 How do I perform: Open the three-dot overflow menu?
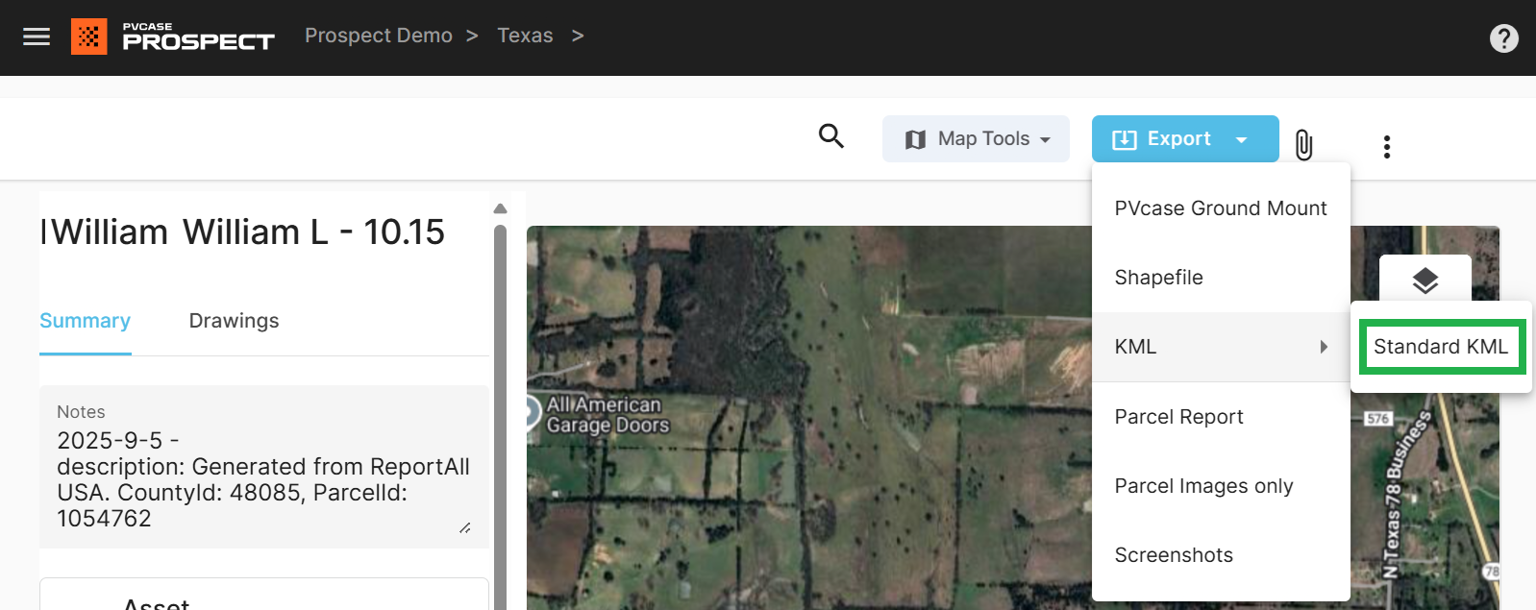[1387, 146]
